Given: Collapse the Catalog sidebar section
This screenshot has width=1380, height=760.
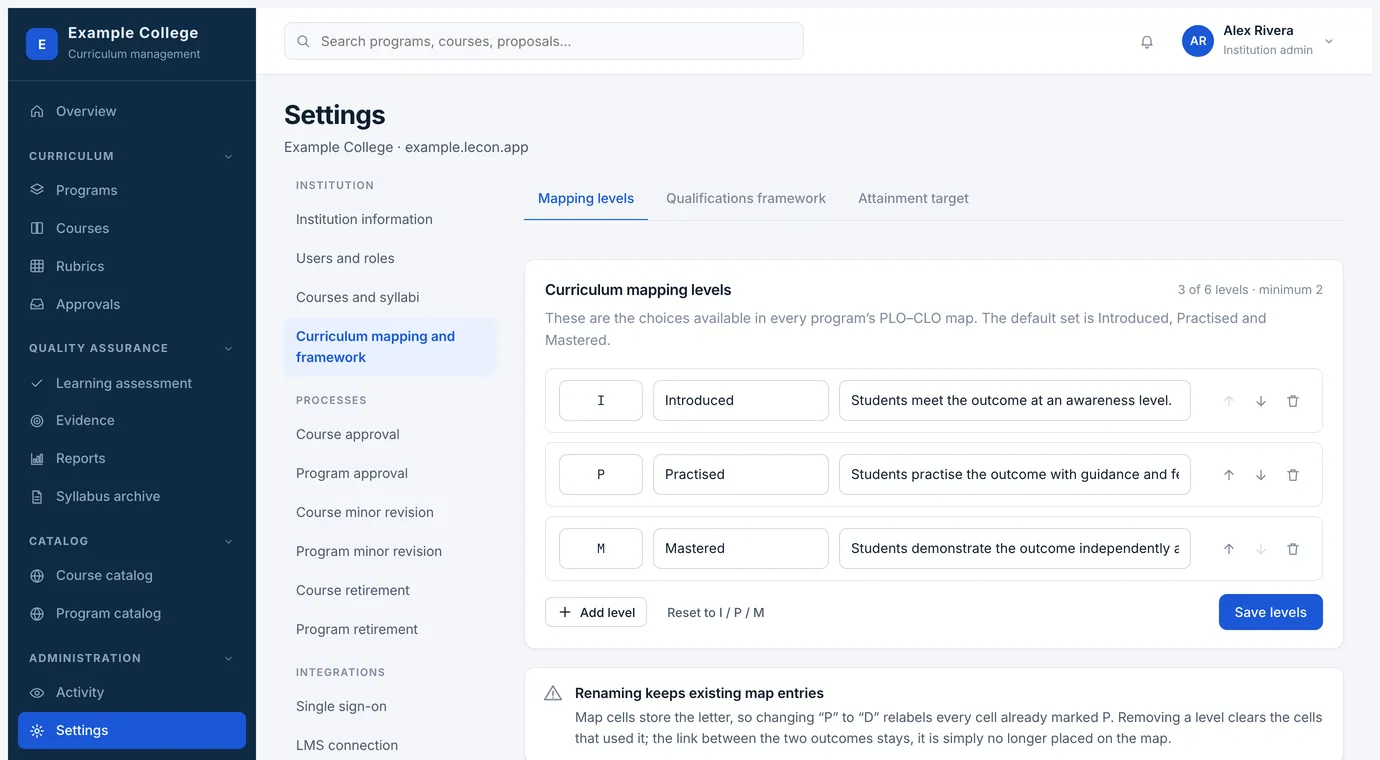Looking at the screenshot, I should click(x=229, y=542).
